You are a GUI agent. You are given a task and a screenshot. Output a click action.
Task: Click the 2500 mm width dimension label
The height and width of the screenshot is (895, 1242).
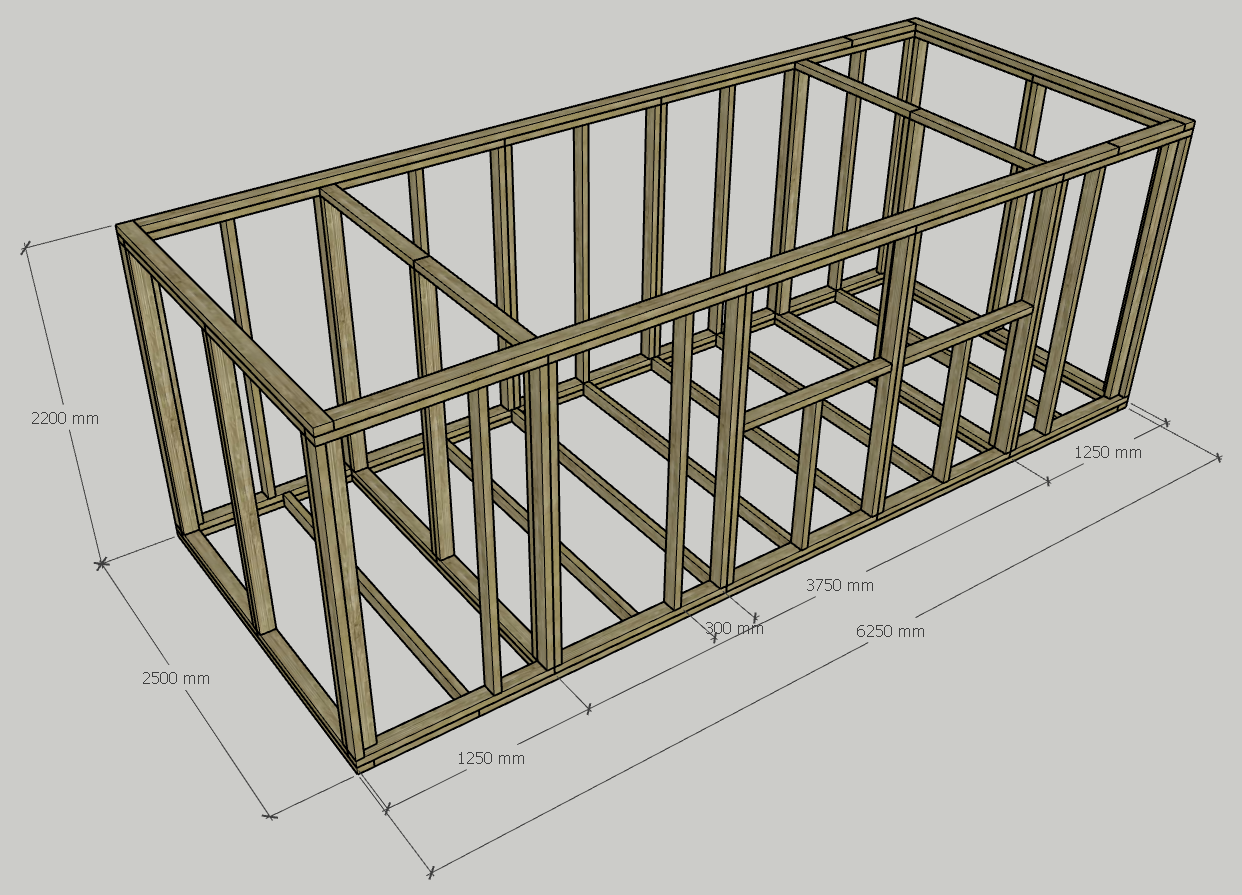click(x=176, y=678)
